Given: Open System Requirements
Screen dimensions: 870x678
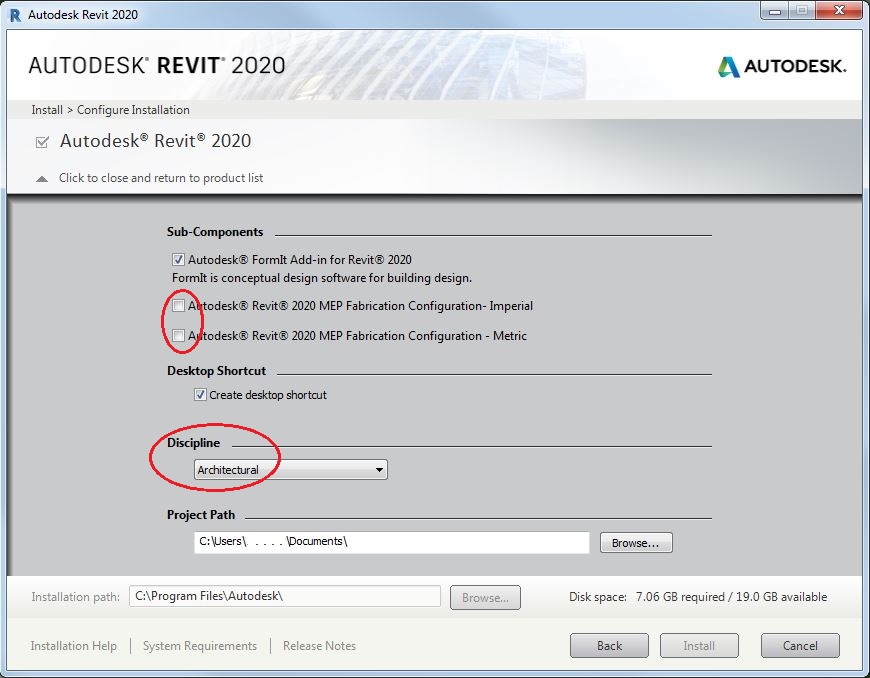Looking at the screenshot, I should [200, 646].
